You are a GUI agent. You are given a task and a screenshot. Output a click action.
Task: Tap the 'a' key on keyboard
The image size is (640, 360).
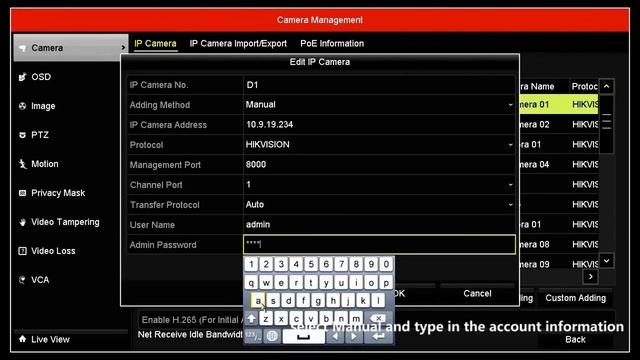[x=258, y=301]
